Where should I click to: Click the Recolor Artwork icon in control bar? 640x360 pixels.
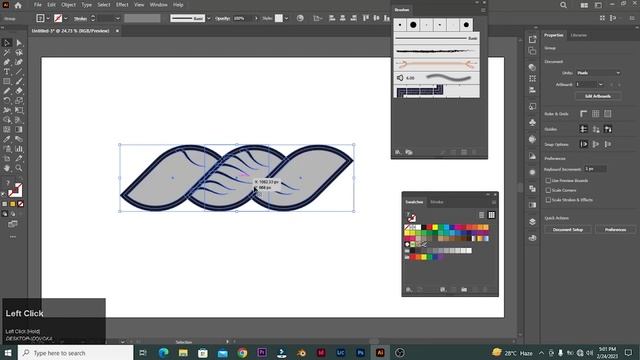300,18
